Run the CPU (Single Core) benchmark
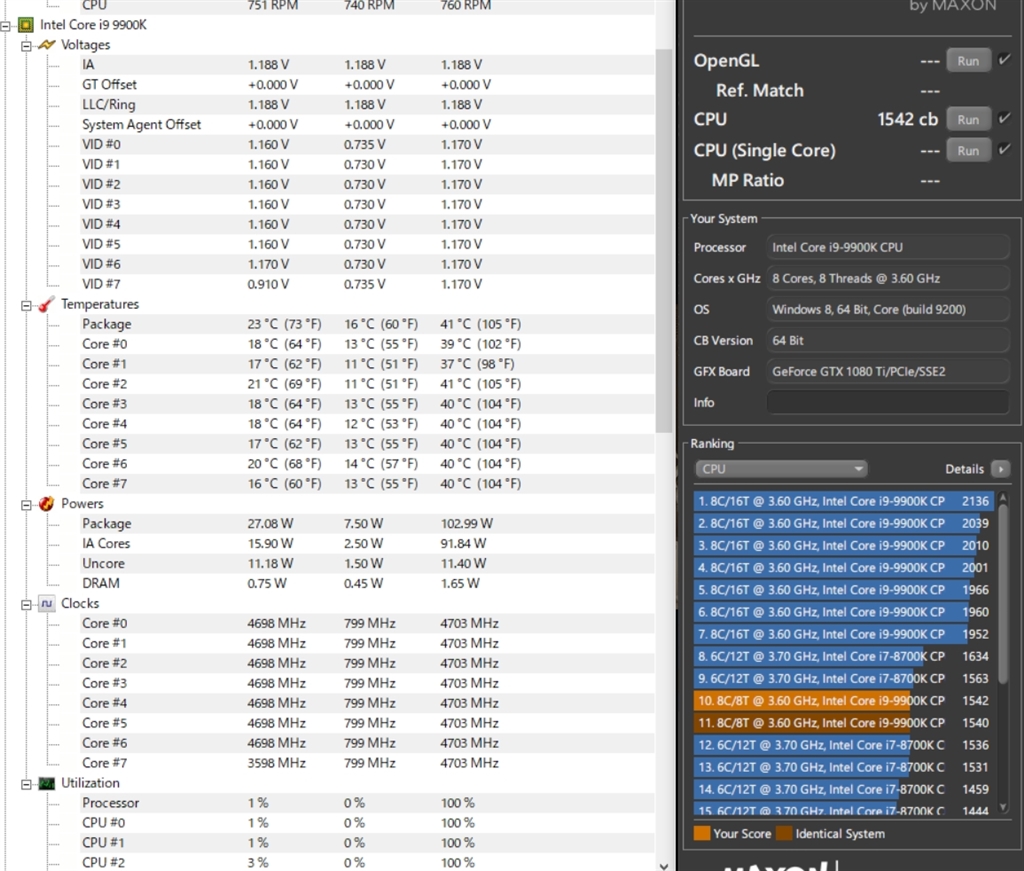Screen dimensions: 1024x871 [968, 150]
